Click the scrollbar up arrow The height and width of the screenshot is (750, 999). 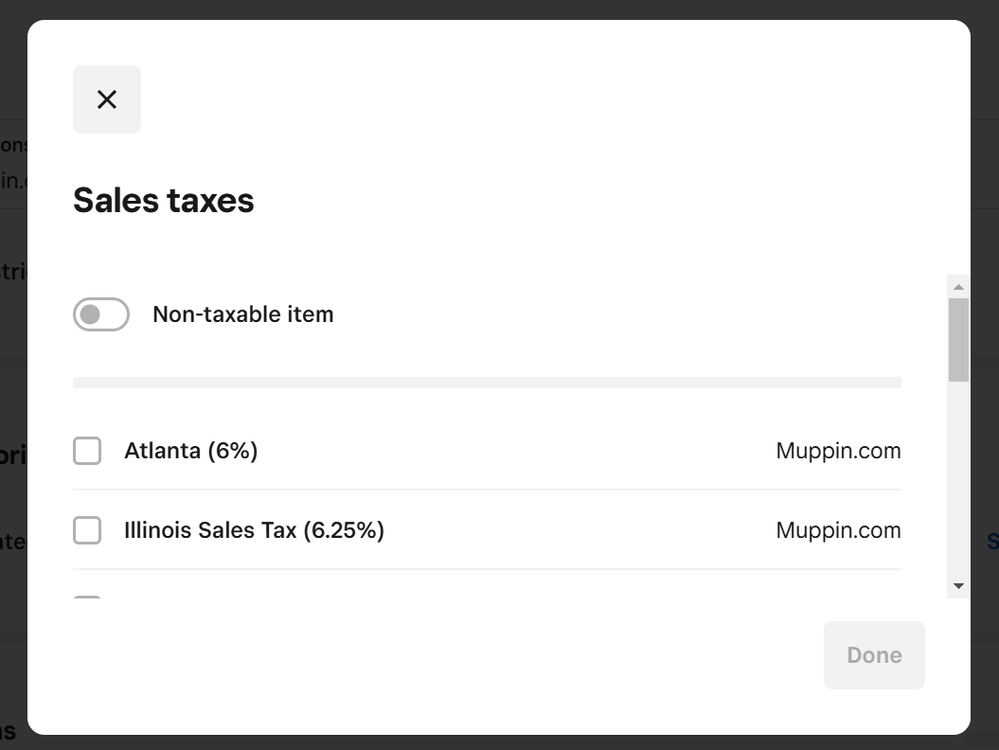click(x=959, y=287)
